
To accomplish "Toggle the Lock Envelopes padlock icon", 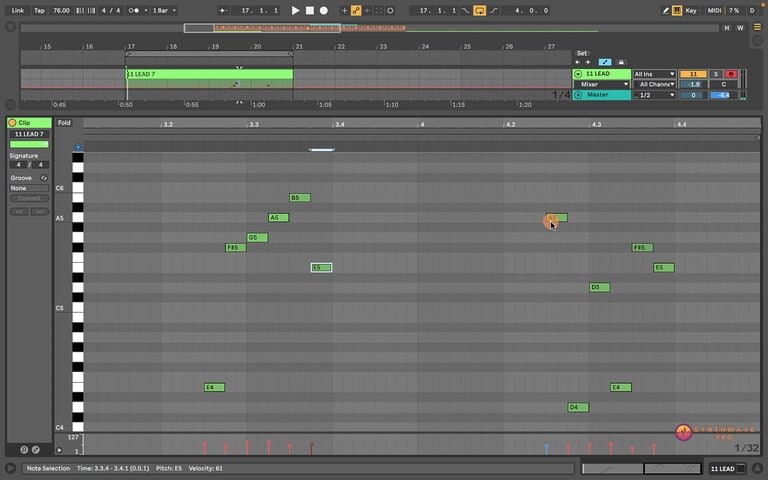I will [x=621, y=62].
